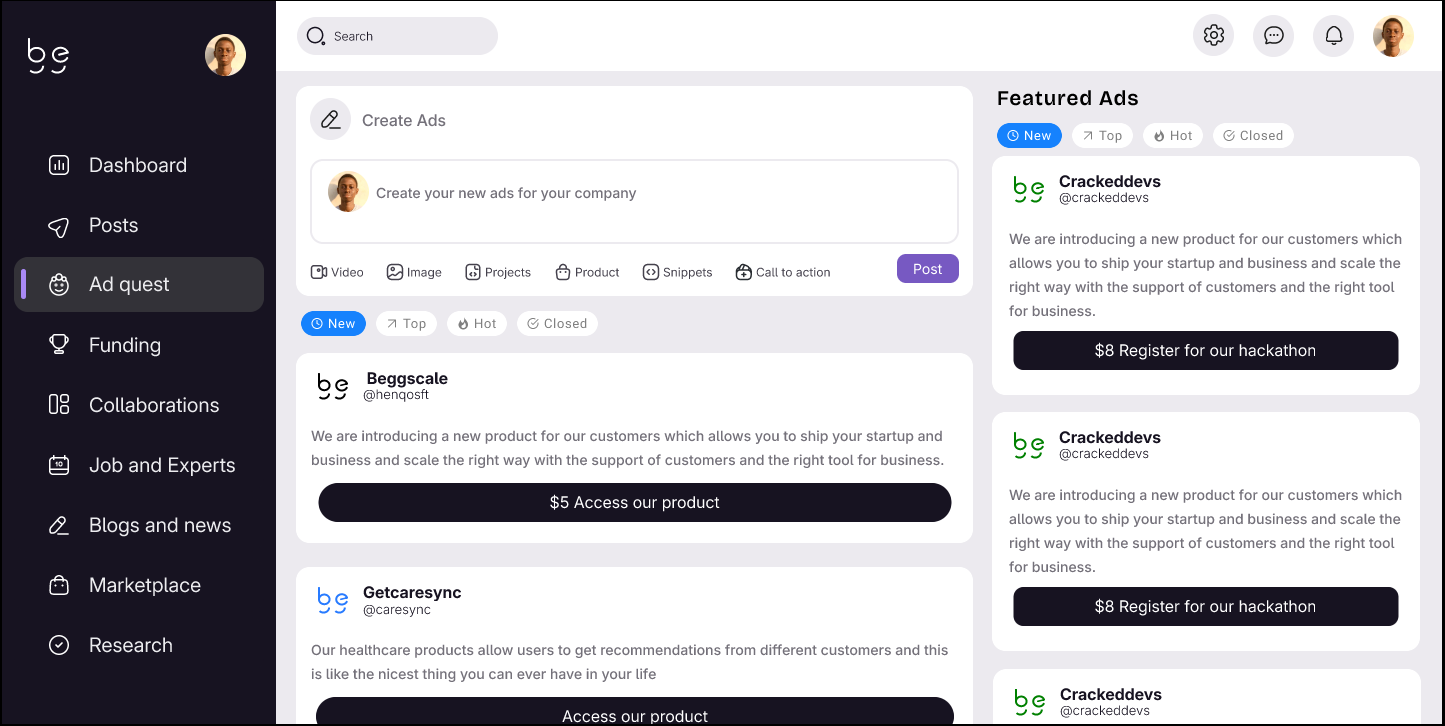Open the messages chat bubble icon

(x=1273, y=36)
